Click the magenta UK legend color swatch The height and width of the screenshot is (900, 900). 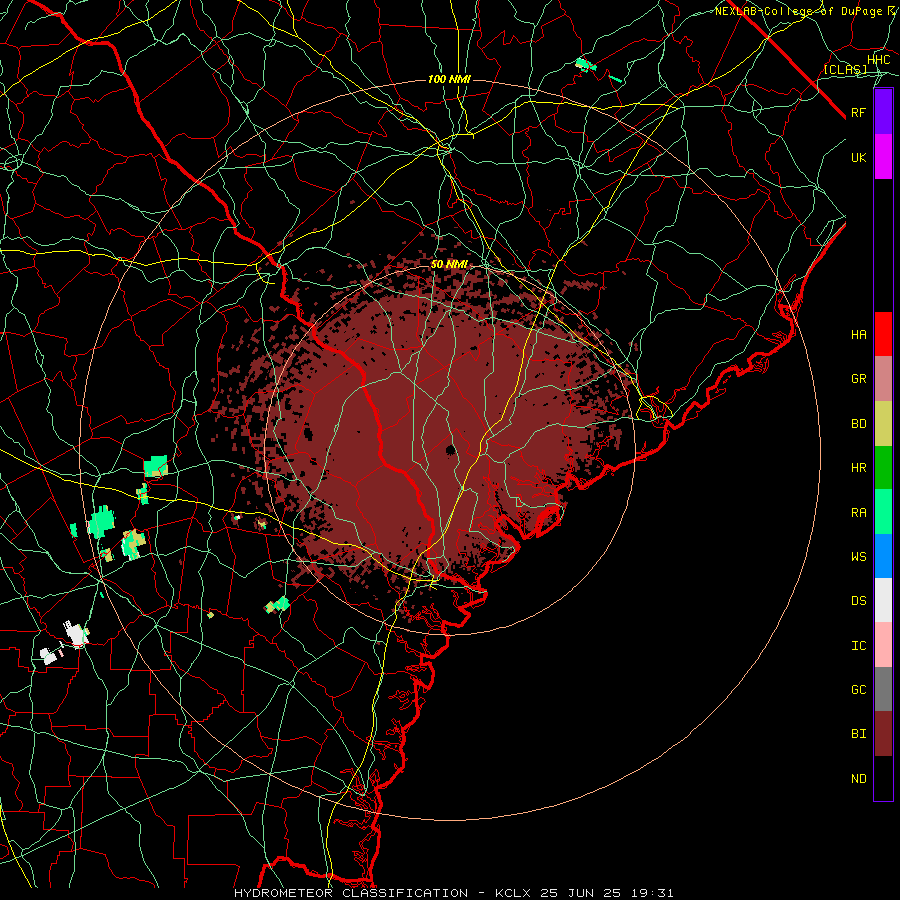883,157
